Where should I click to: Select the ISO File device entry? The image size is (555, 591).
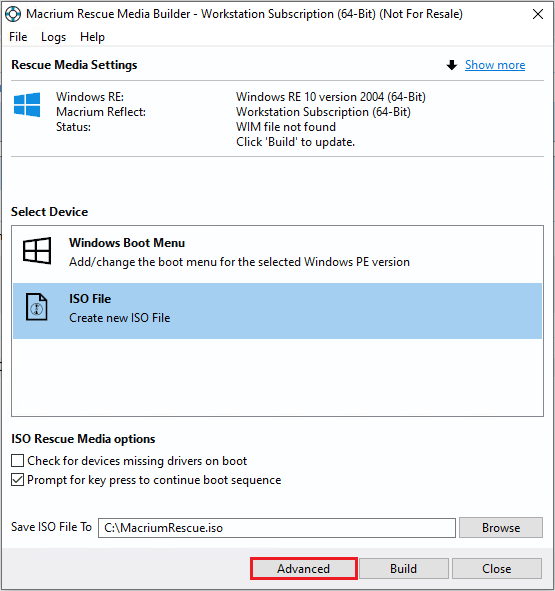tap(278, 311)
